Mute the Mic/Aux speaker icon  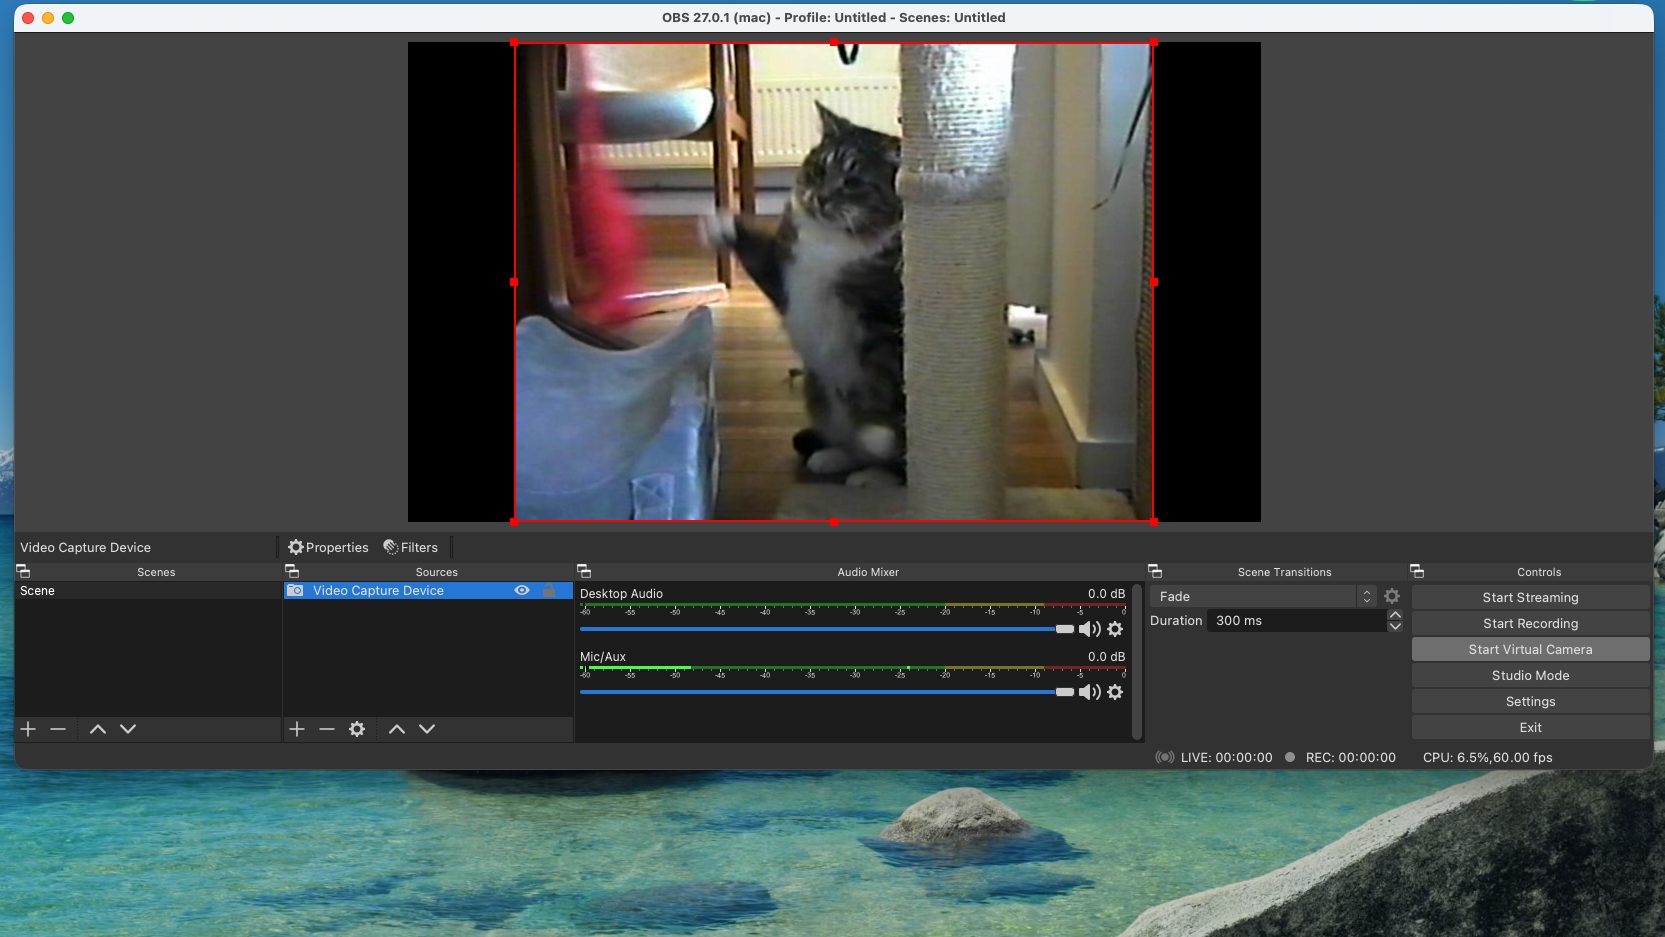tap(1089, 692)
